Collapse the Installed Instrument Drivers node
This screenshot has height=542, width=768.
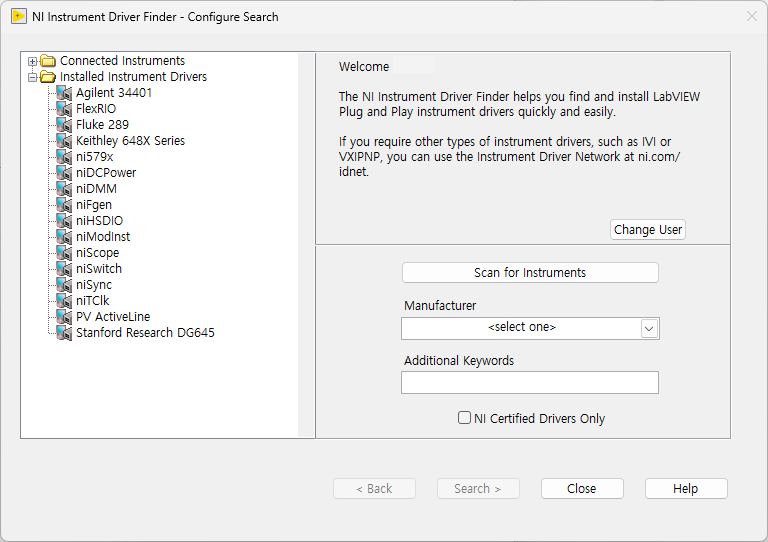click(x=32, y=77)
